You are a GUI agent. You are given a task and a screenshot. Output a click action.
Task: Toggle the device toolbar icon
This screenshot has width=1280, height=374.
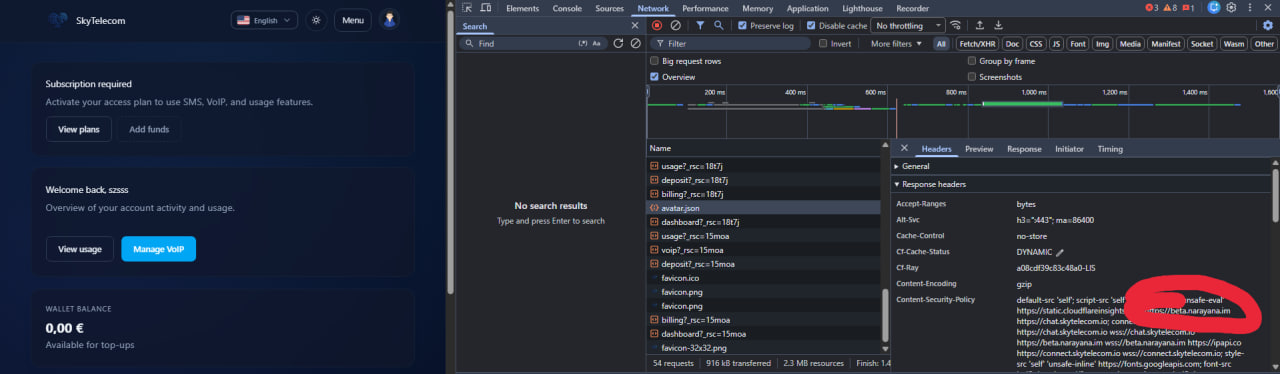coord(486,8)
